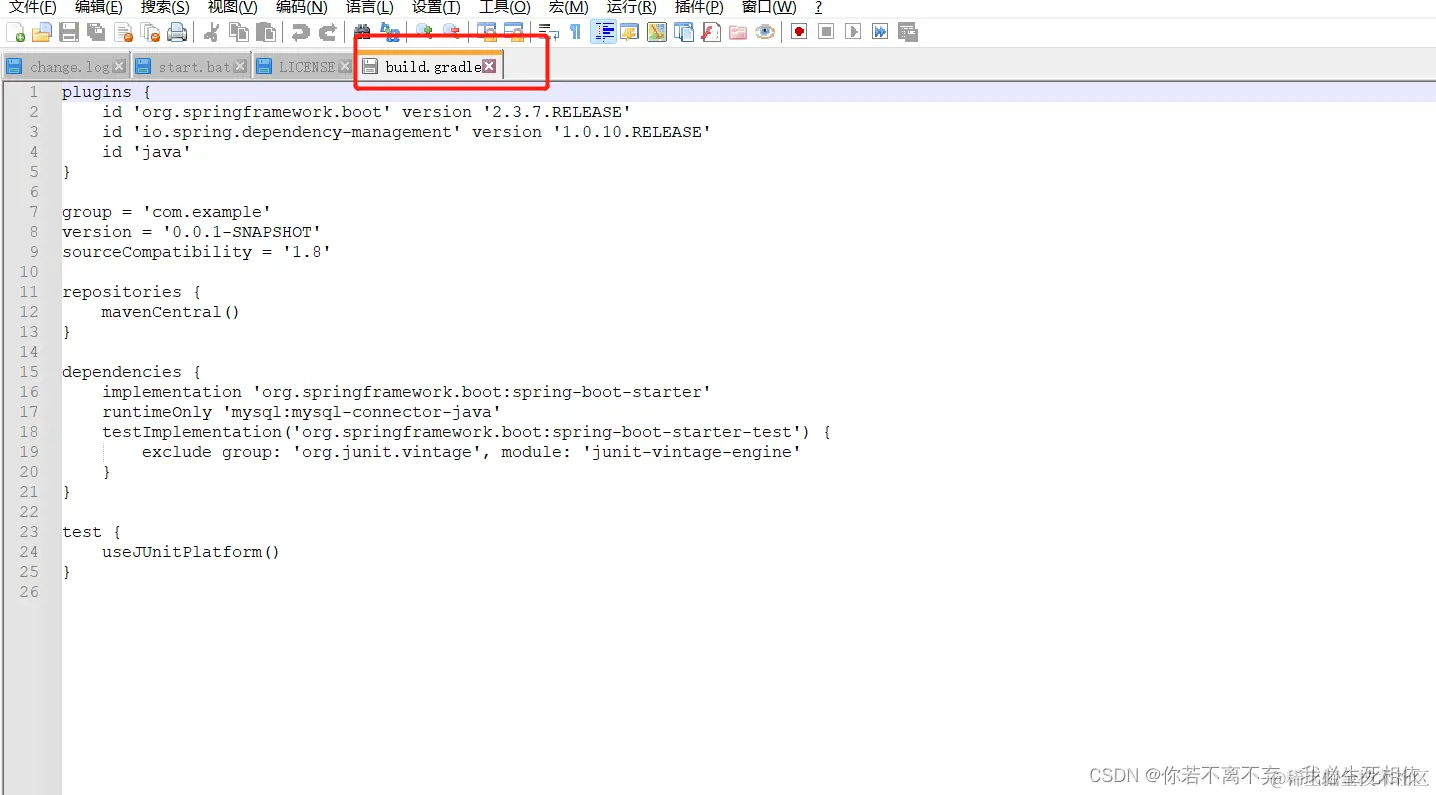Open the 编码(N) menu
Screen dimensions: 1436x795
coord(301,7)
